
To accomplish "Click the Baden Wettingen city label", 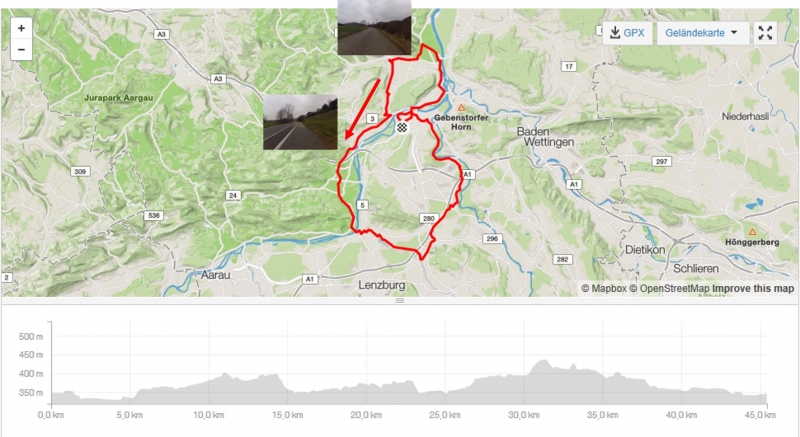I will point(545,137).
